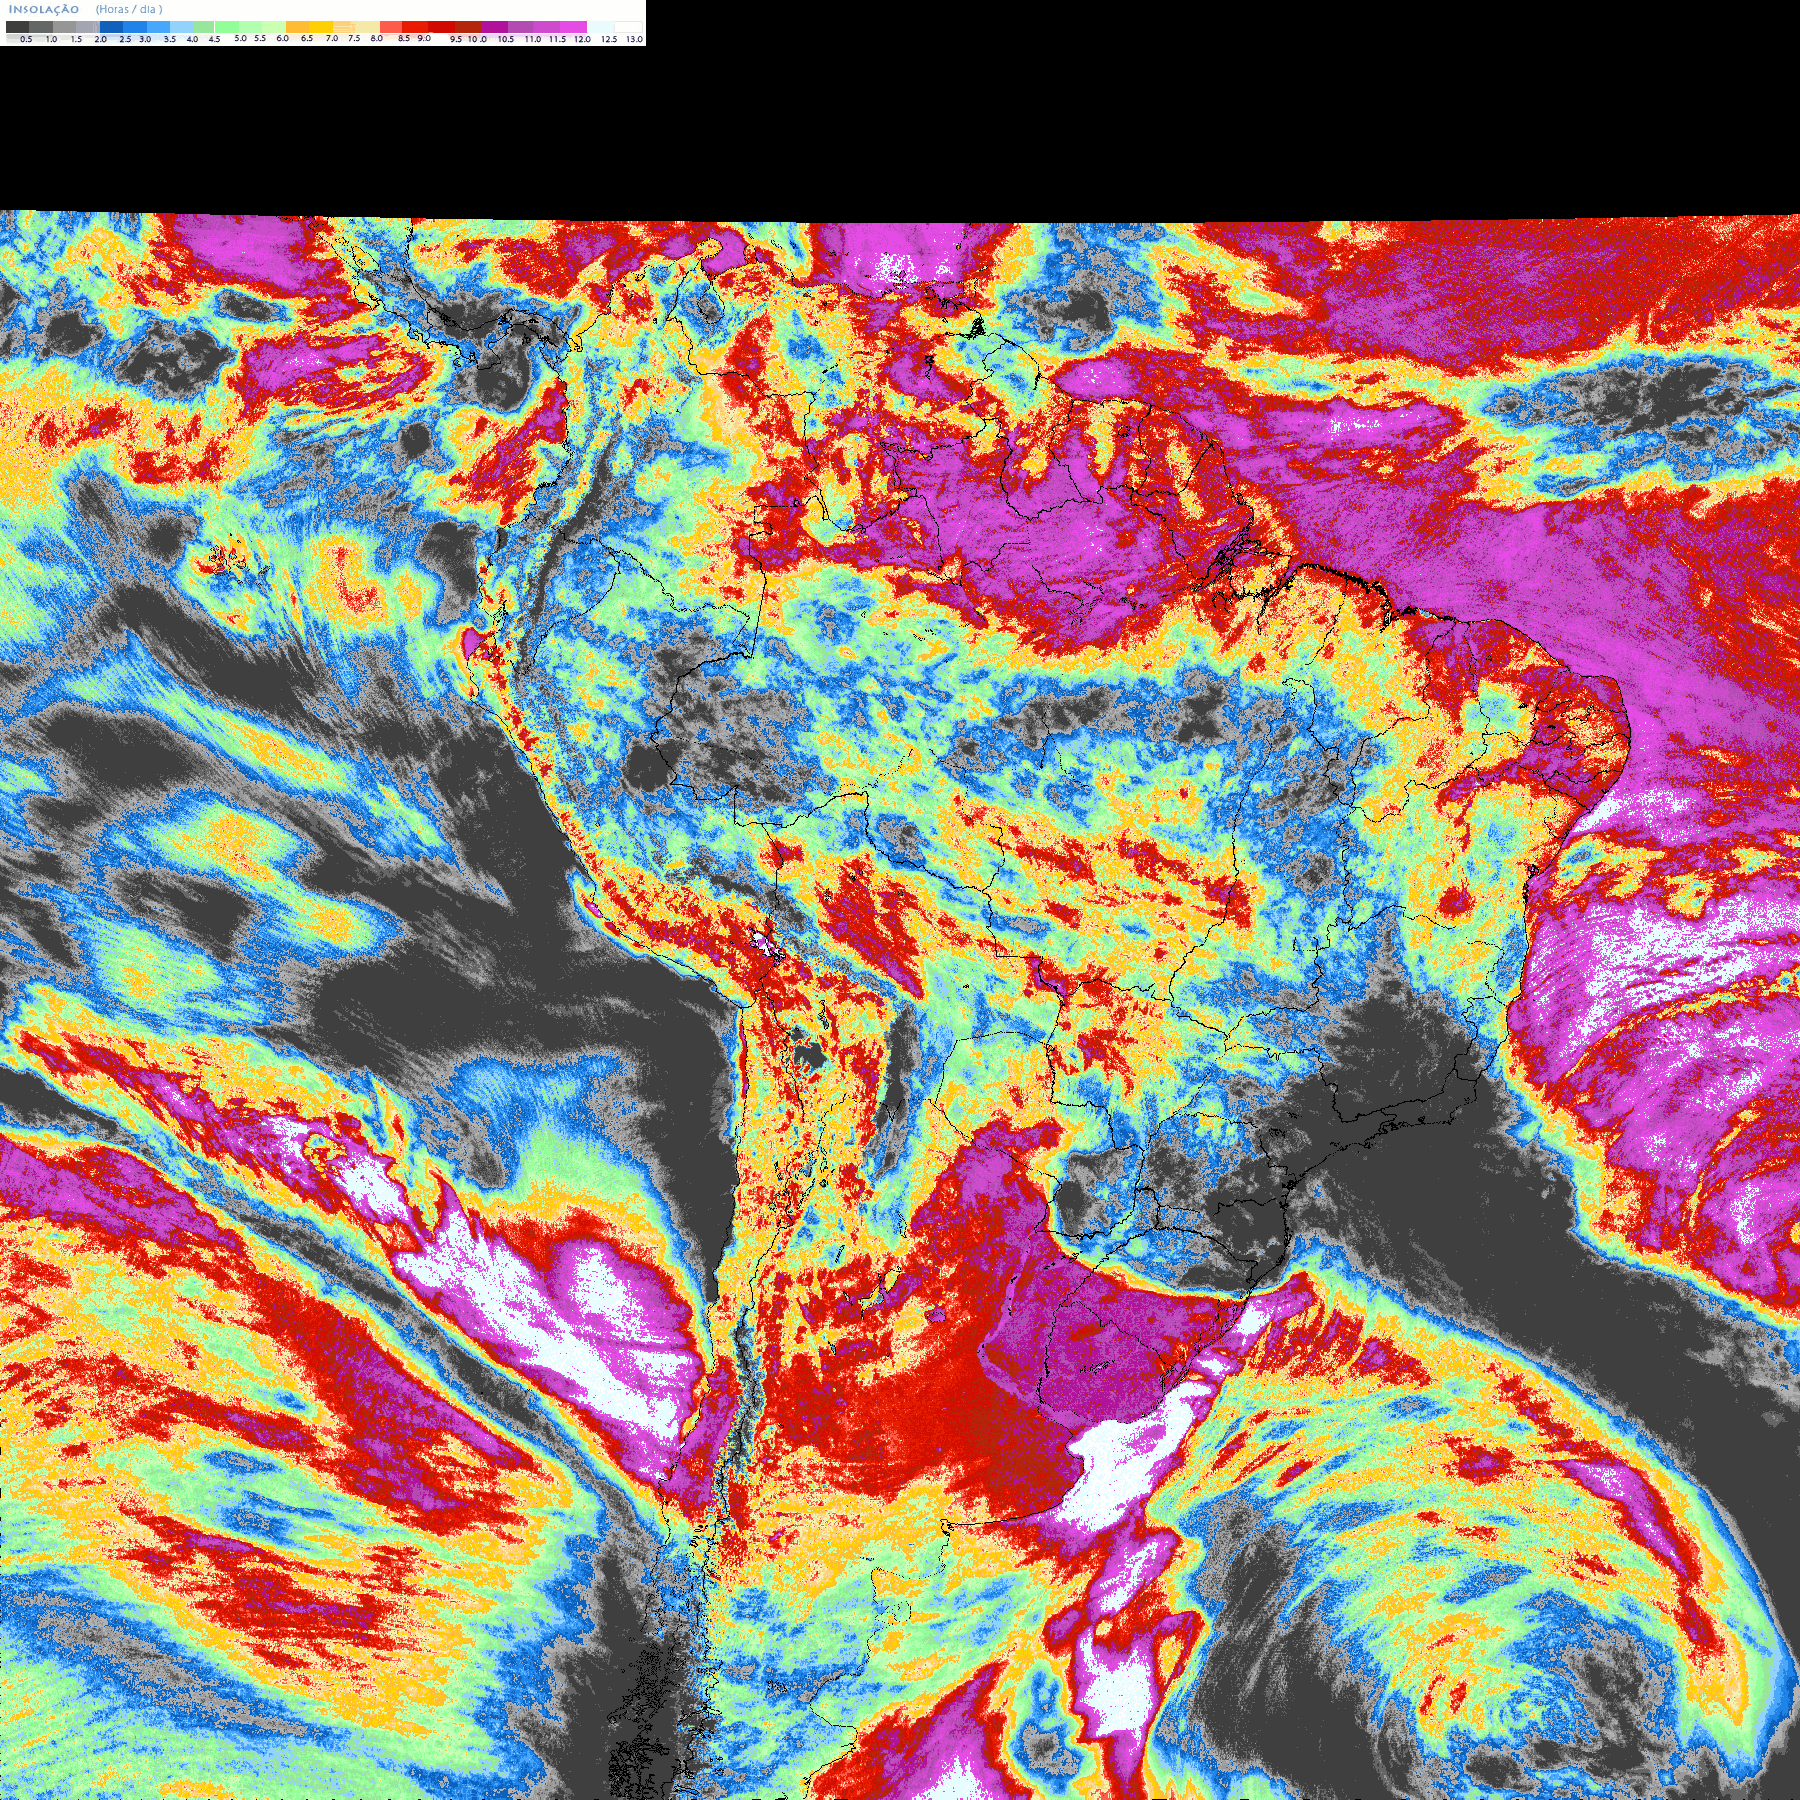Click the '3.0' legend value
The height and width of the screenshot is (1800, 1800).
(145, 39)
